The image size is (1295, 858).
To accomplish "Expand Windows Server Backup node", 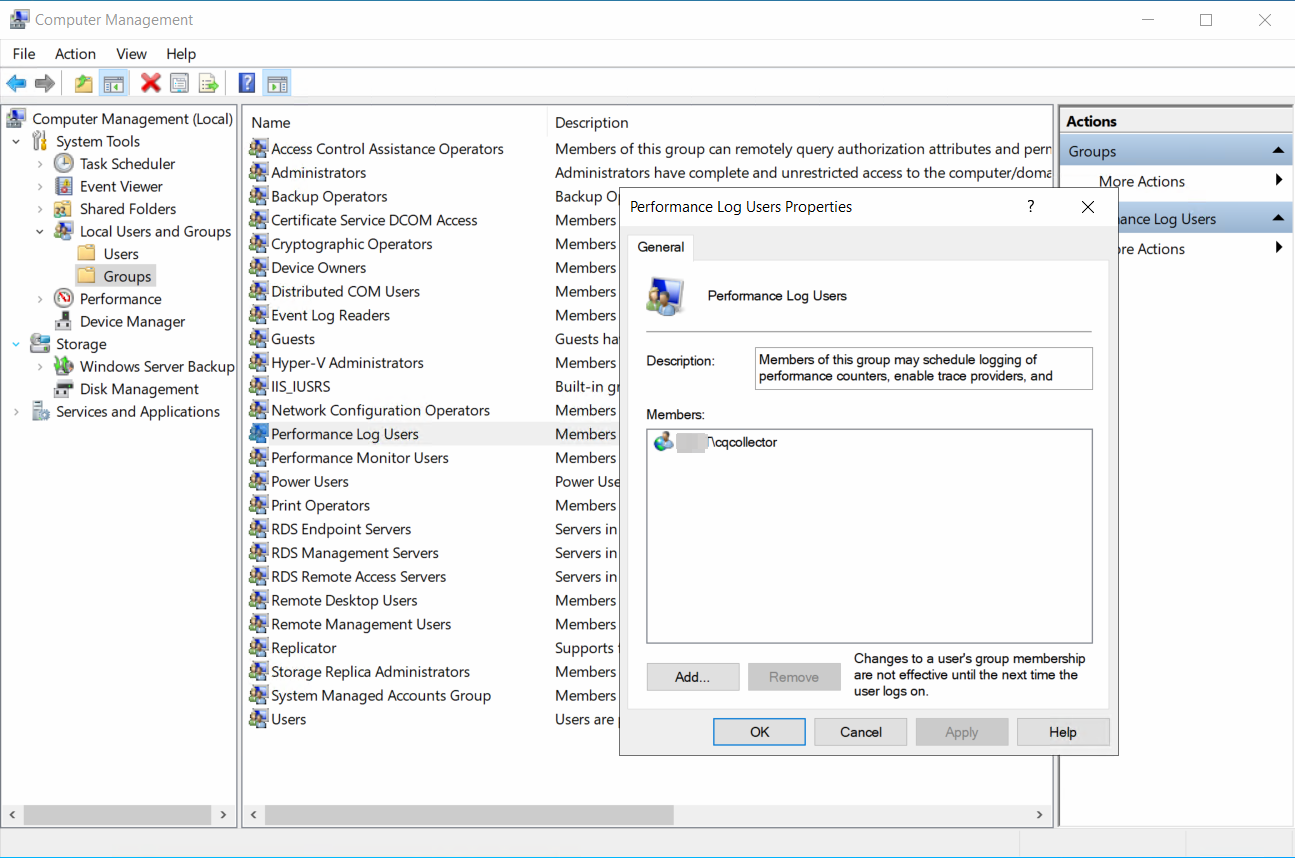I will click(x=40, y=366).
